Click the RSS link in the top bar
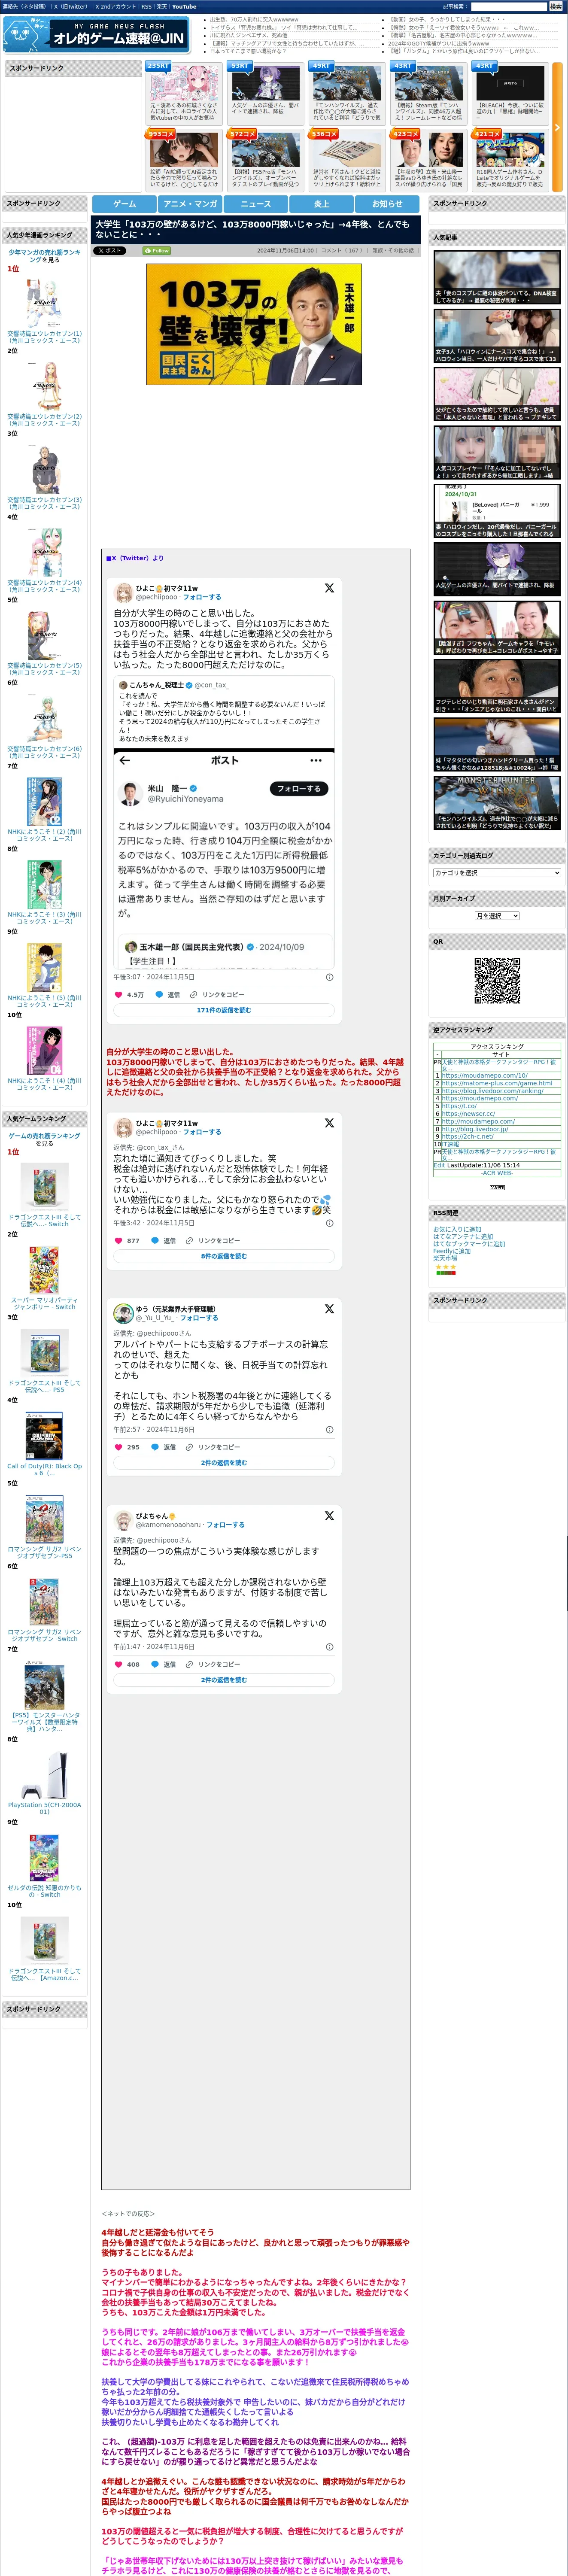Viewport: 568px width, 2576px height. pyautogui.click(x=146, y=6)
